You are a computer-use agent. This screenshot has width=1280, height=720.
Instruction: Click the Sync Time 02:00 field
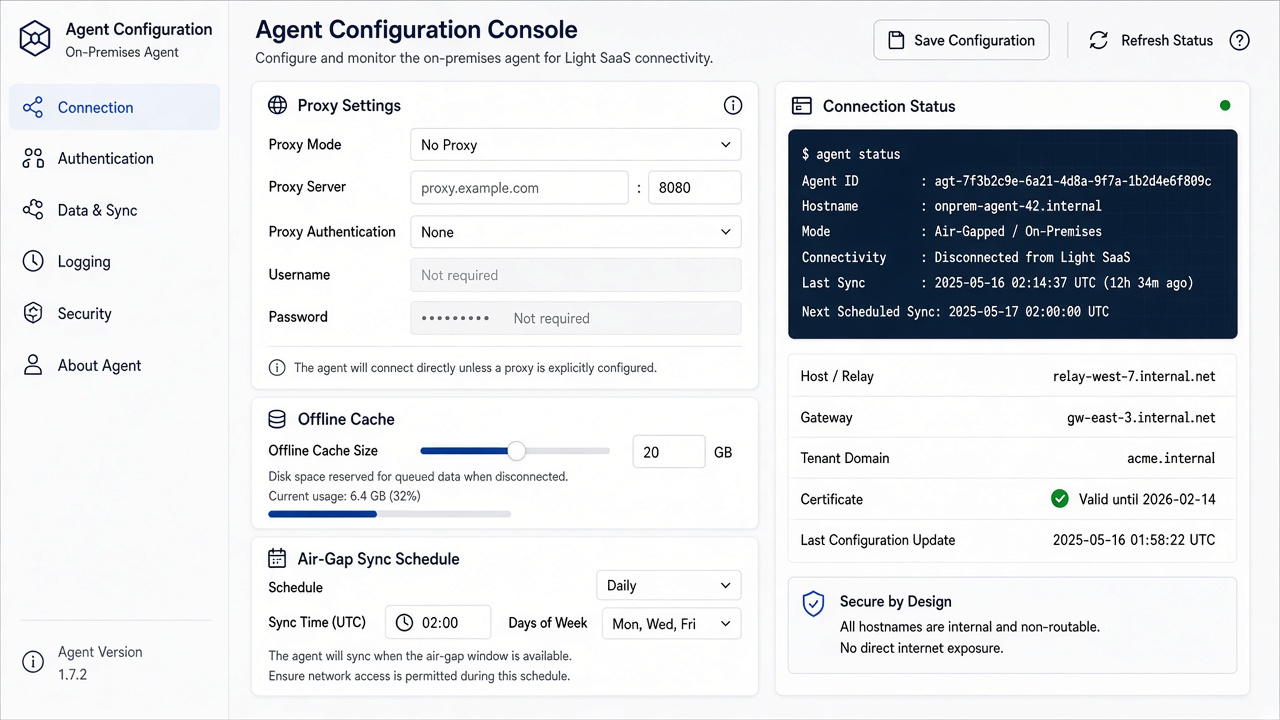438,622
